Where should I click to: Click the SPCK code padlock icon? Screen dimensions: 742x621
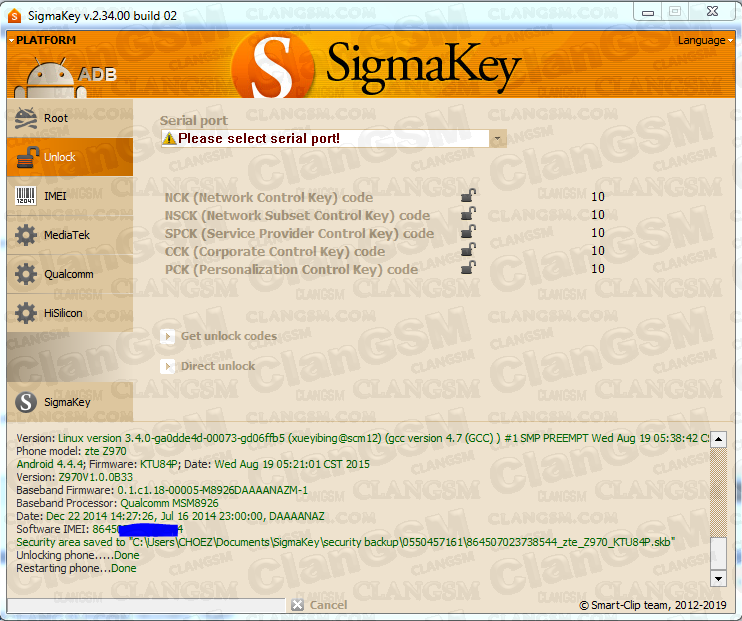coord(468,232)
